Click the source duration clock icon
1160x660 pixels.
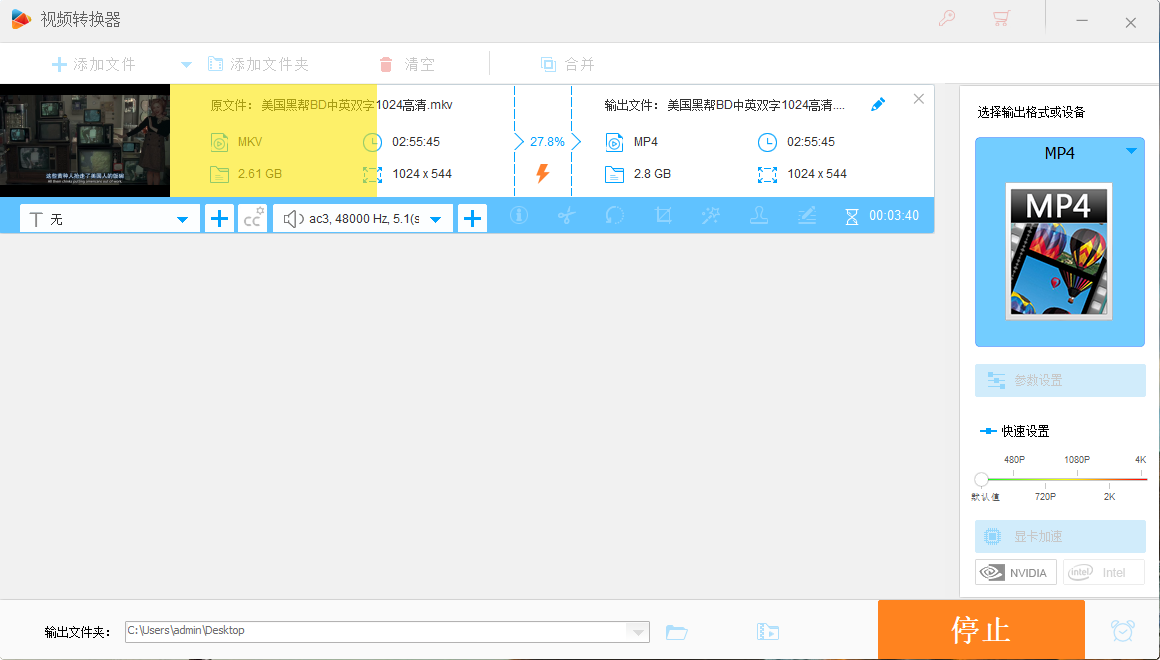[x=372, y=141]
